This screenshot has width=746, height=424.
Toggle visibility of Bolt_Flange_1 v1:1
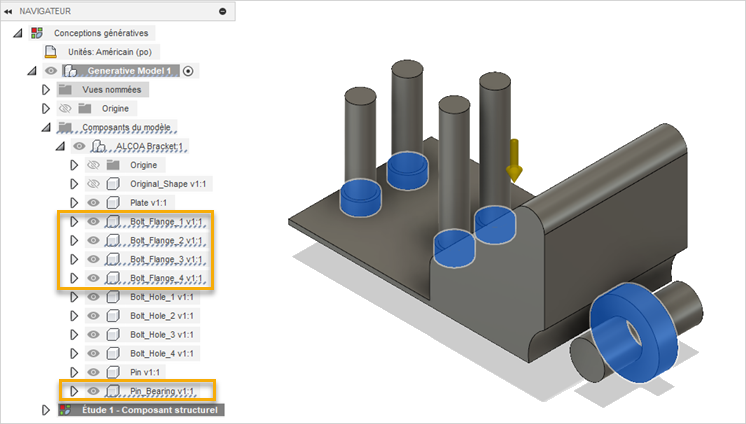click(94, 222)
